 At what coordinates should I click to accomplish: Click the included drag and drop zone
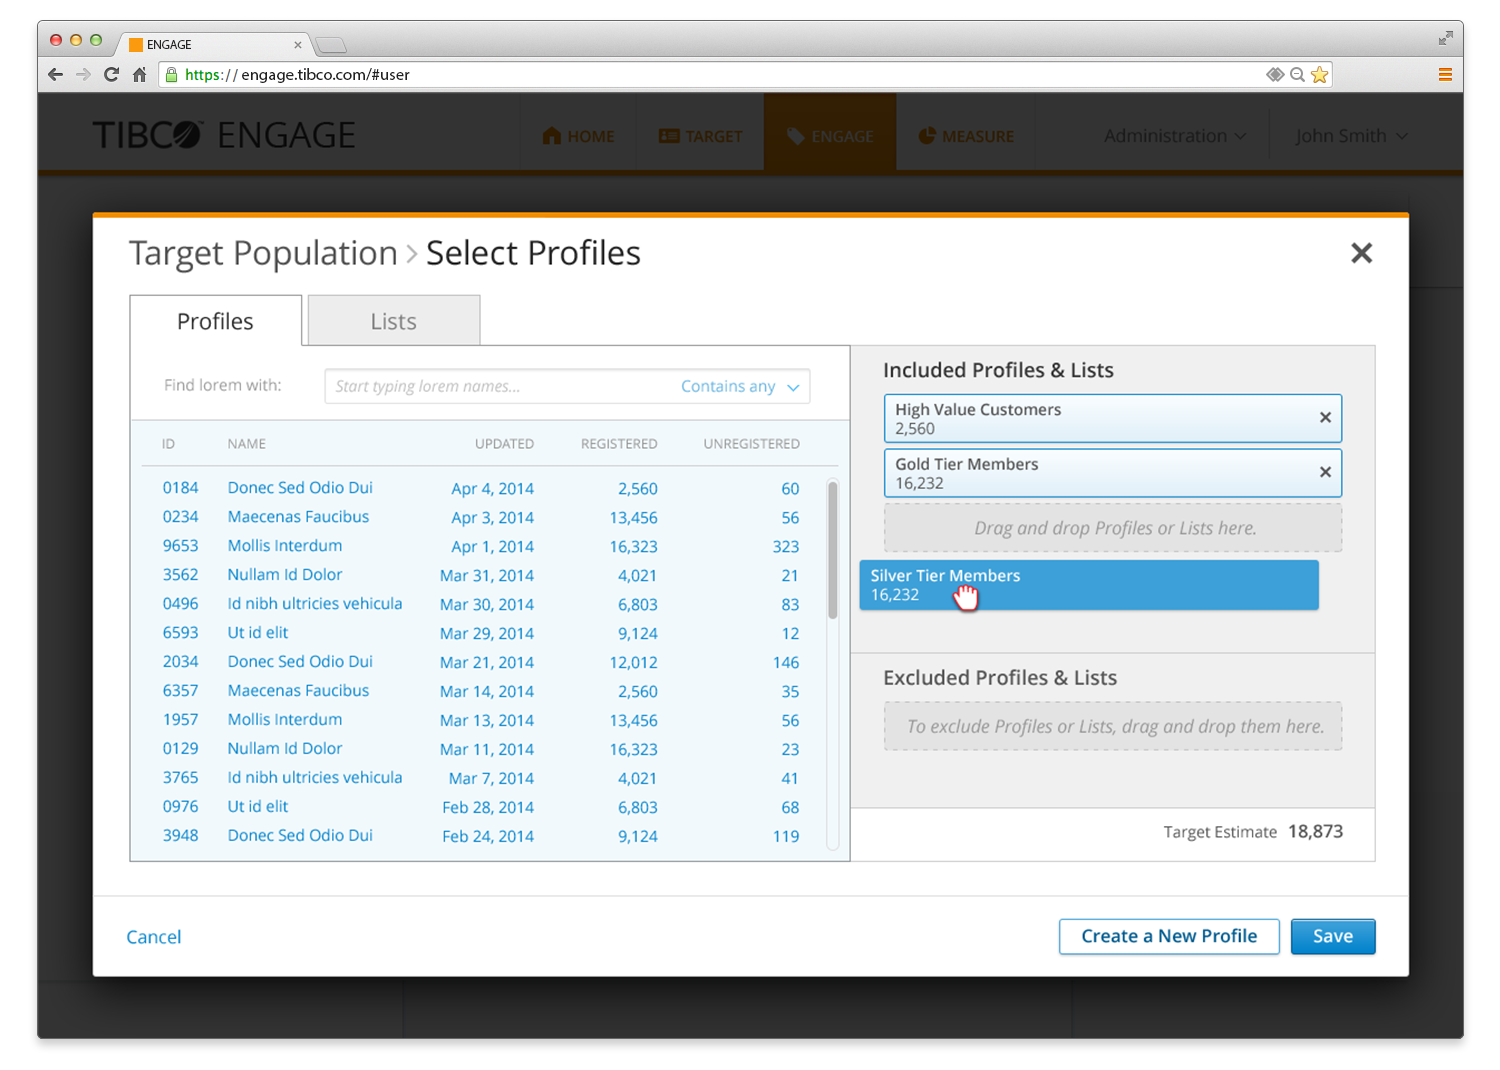point(1113,528)
